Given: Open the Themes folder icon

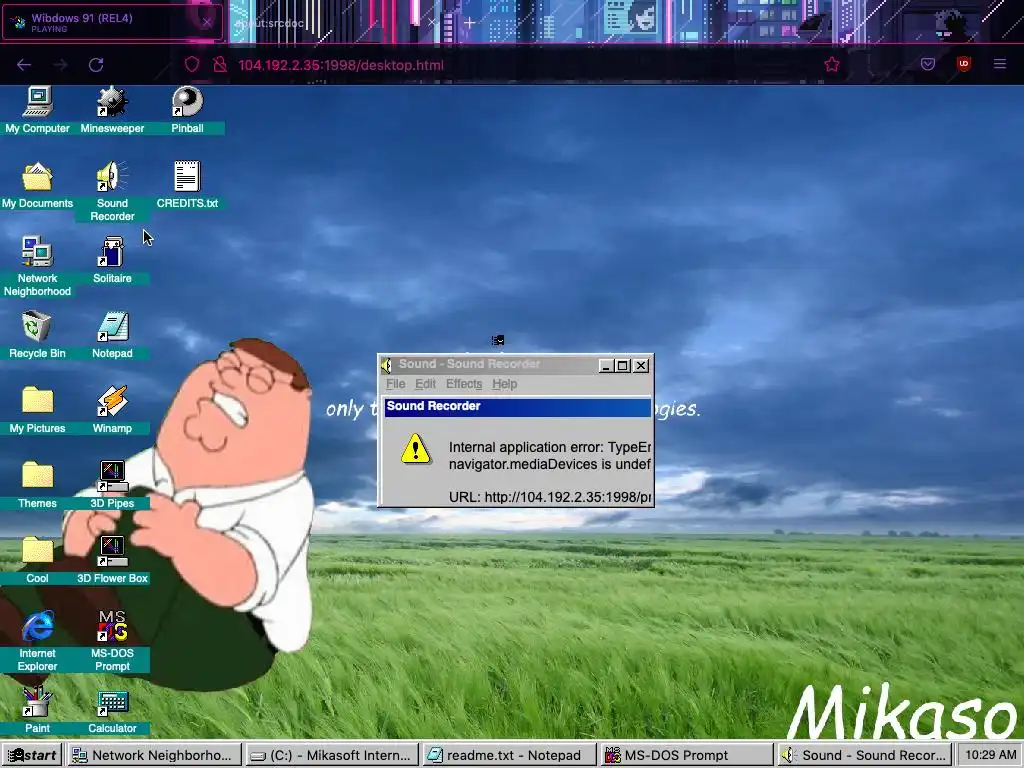Looking at the screenshot, I should point(37,485).
